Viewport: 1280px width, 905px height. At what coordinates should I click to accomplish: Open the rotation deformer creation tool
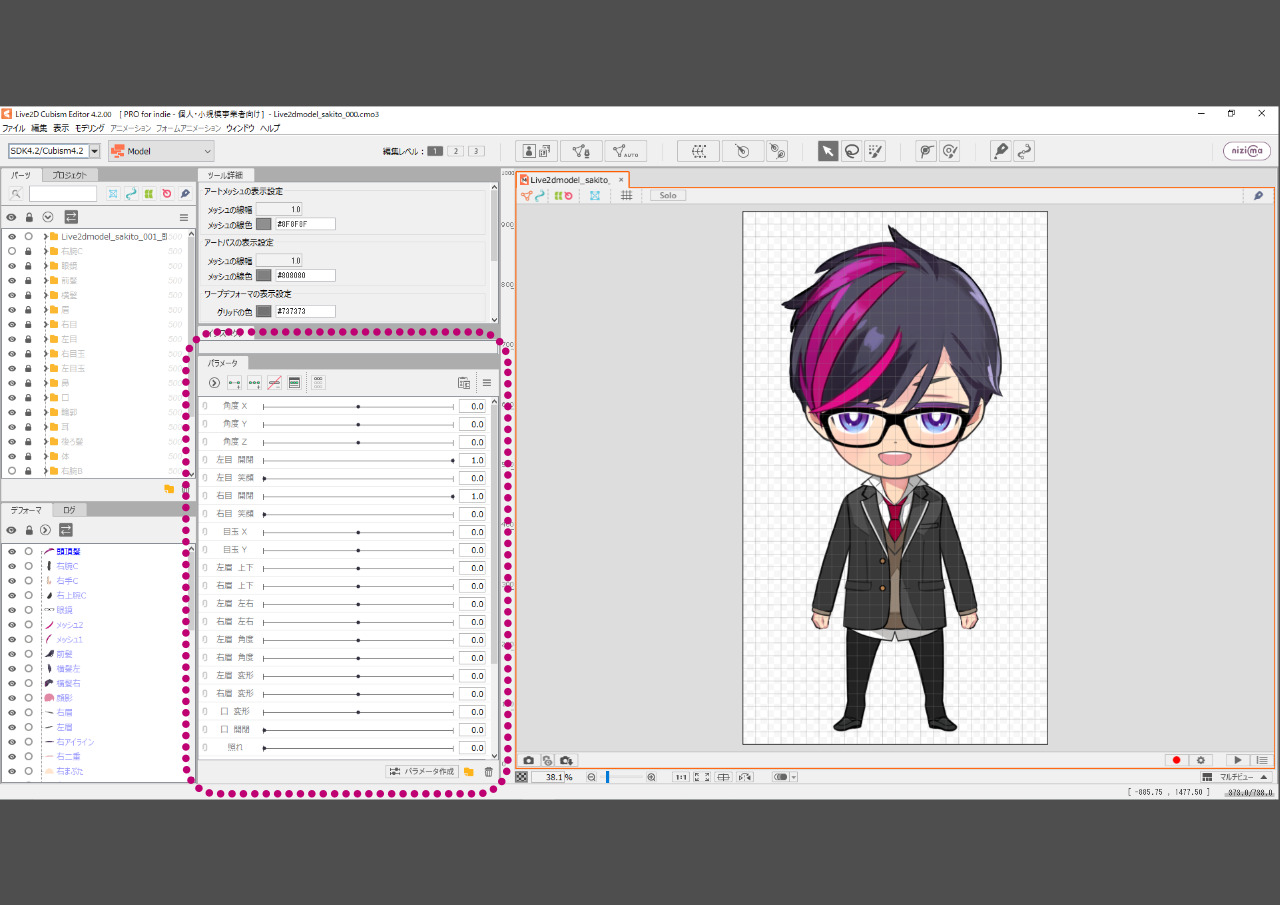(777, 151)
